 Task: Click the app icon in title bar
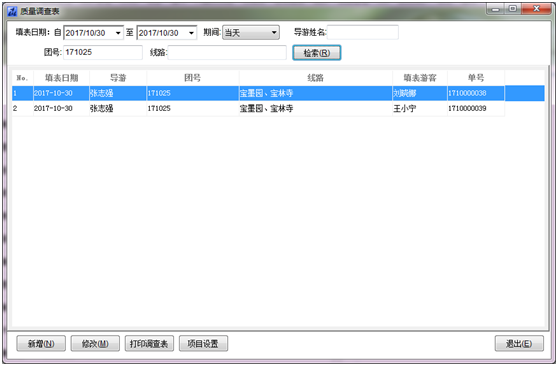(x=12, y=11)
